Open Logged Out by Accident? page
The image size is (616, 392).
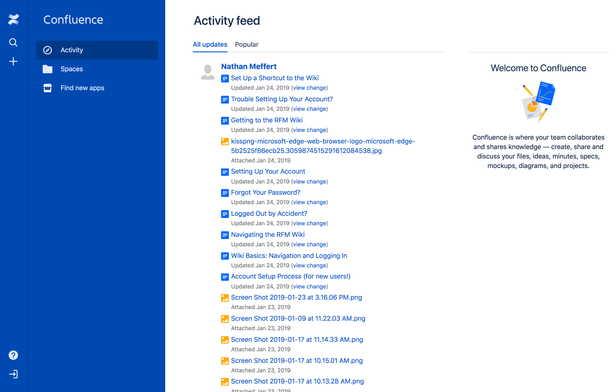[269, 214]
